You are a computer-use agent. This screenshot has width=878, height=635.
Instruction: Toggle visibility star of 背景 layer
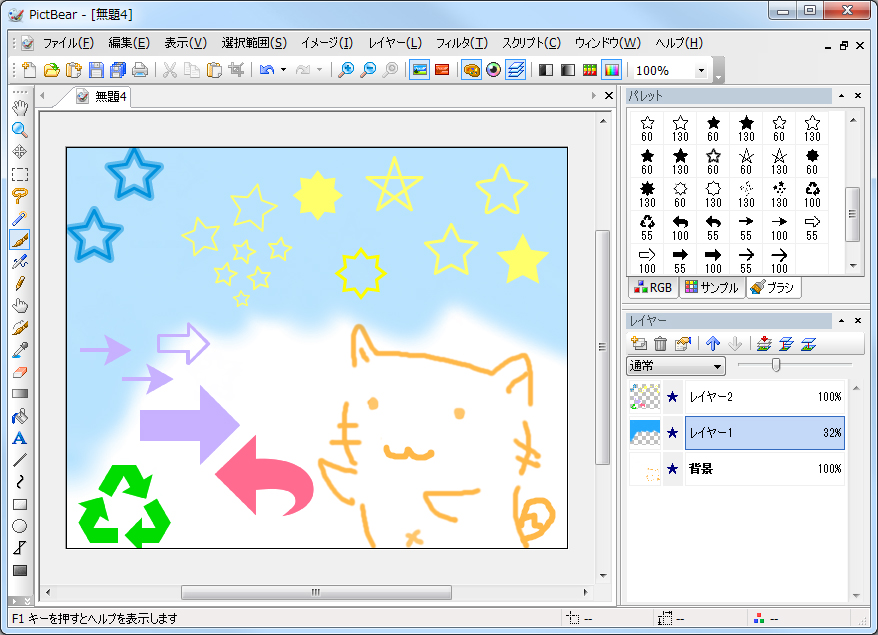(x=672, y=469)
